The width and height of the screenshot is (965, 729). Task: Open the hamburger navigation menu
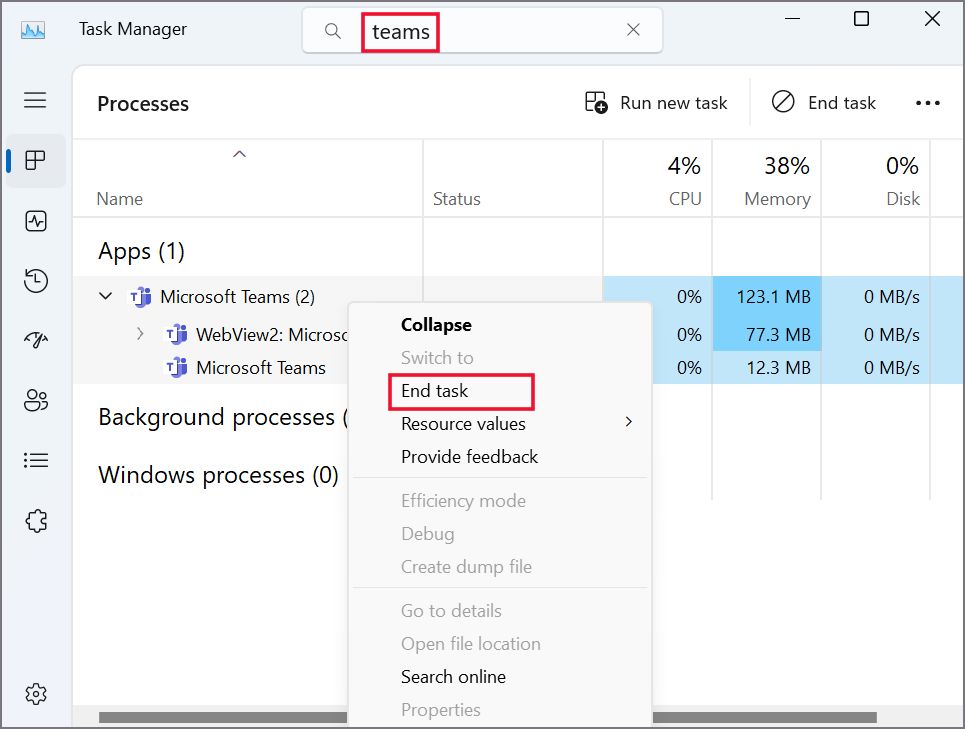[35, 100]
